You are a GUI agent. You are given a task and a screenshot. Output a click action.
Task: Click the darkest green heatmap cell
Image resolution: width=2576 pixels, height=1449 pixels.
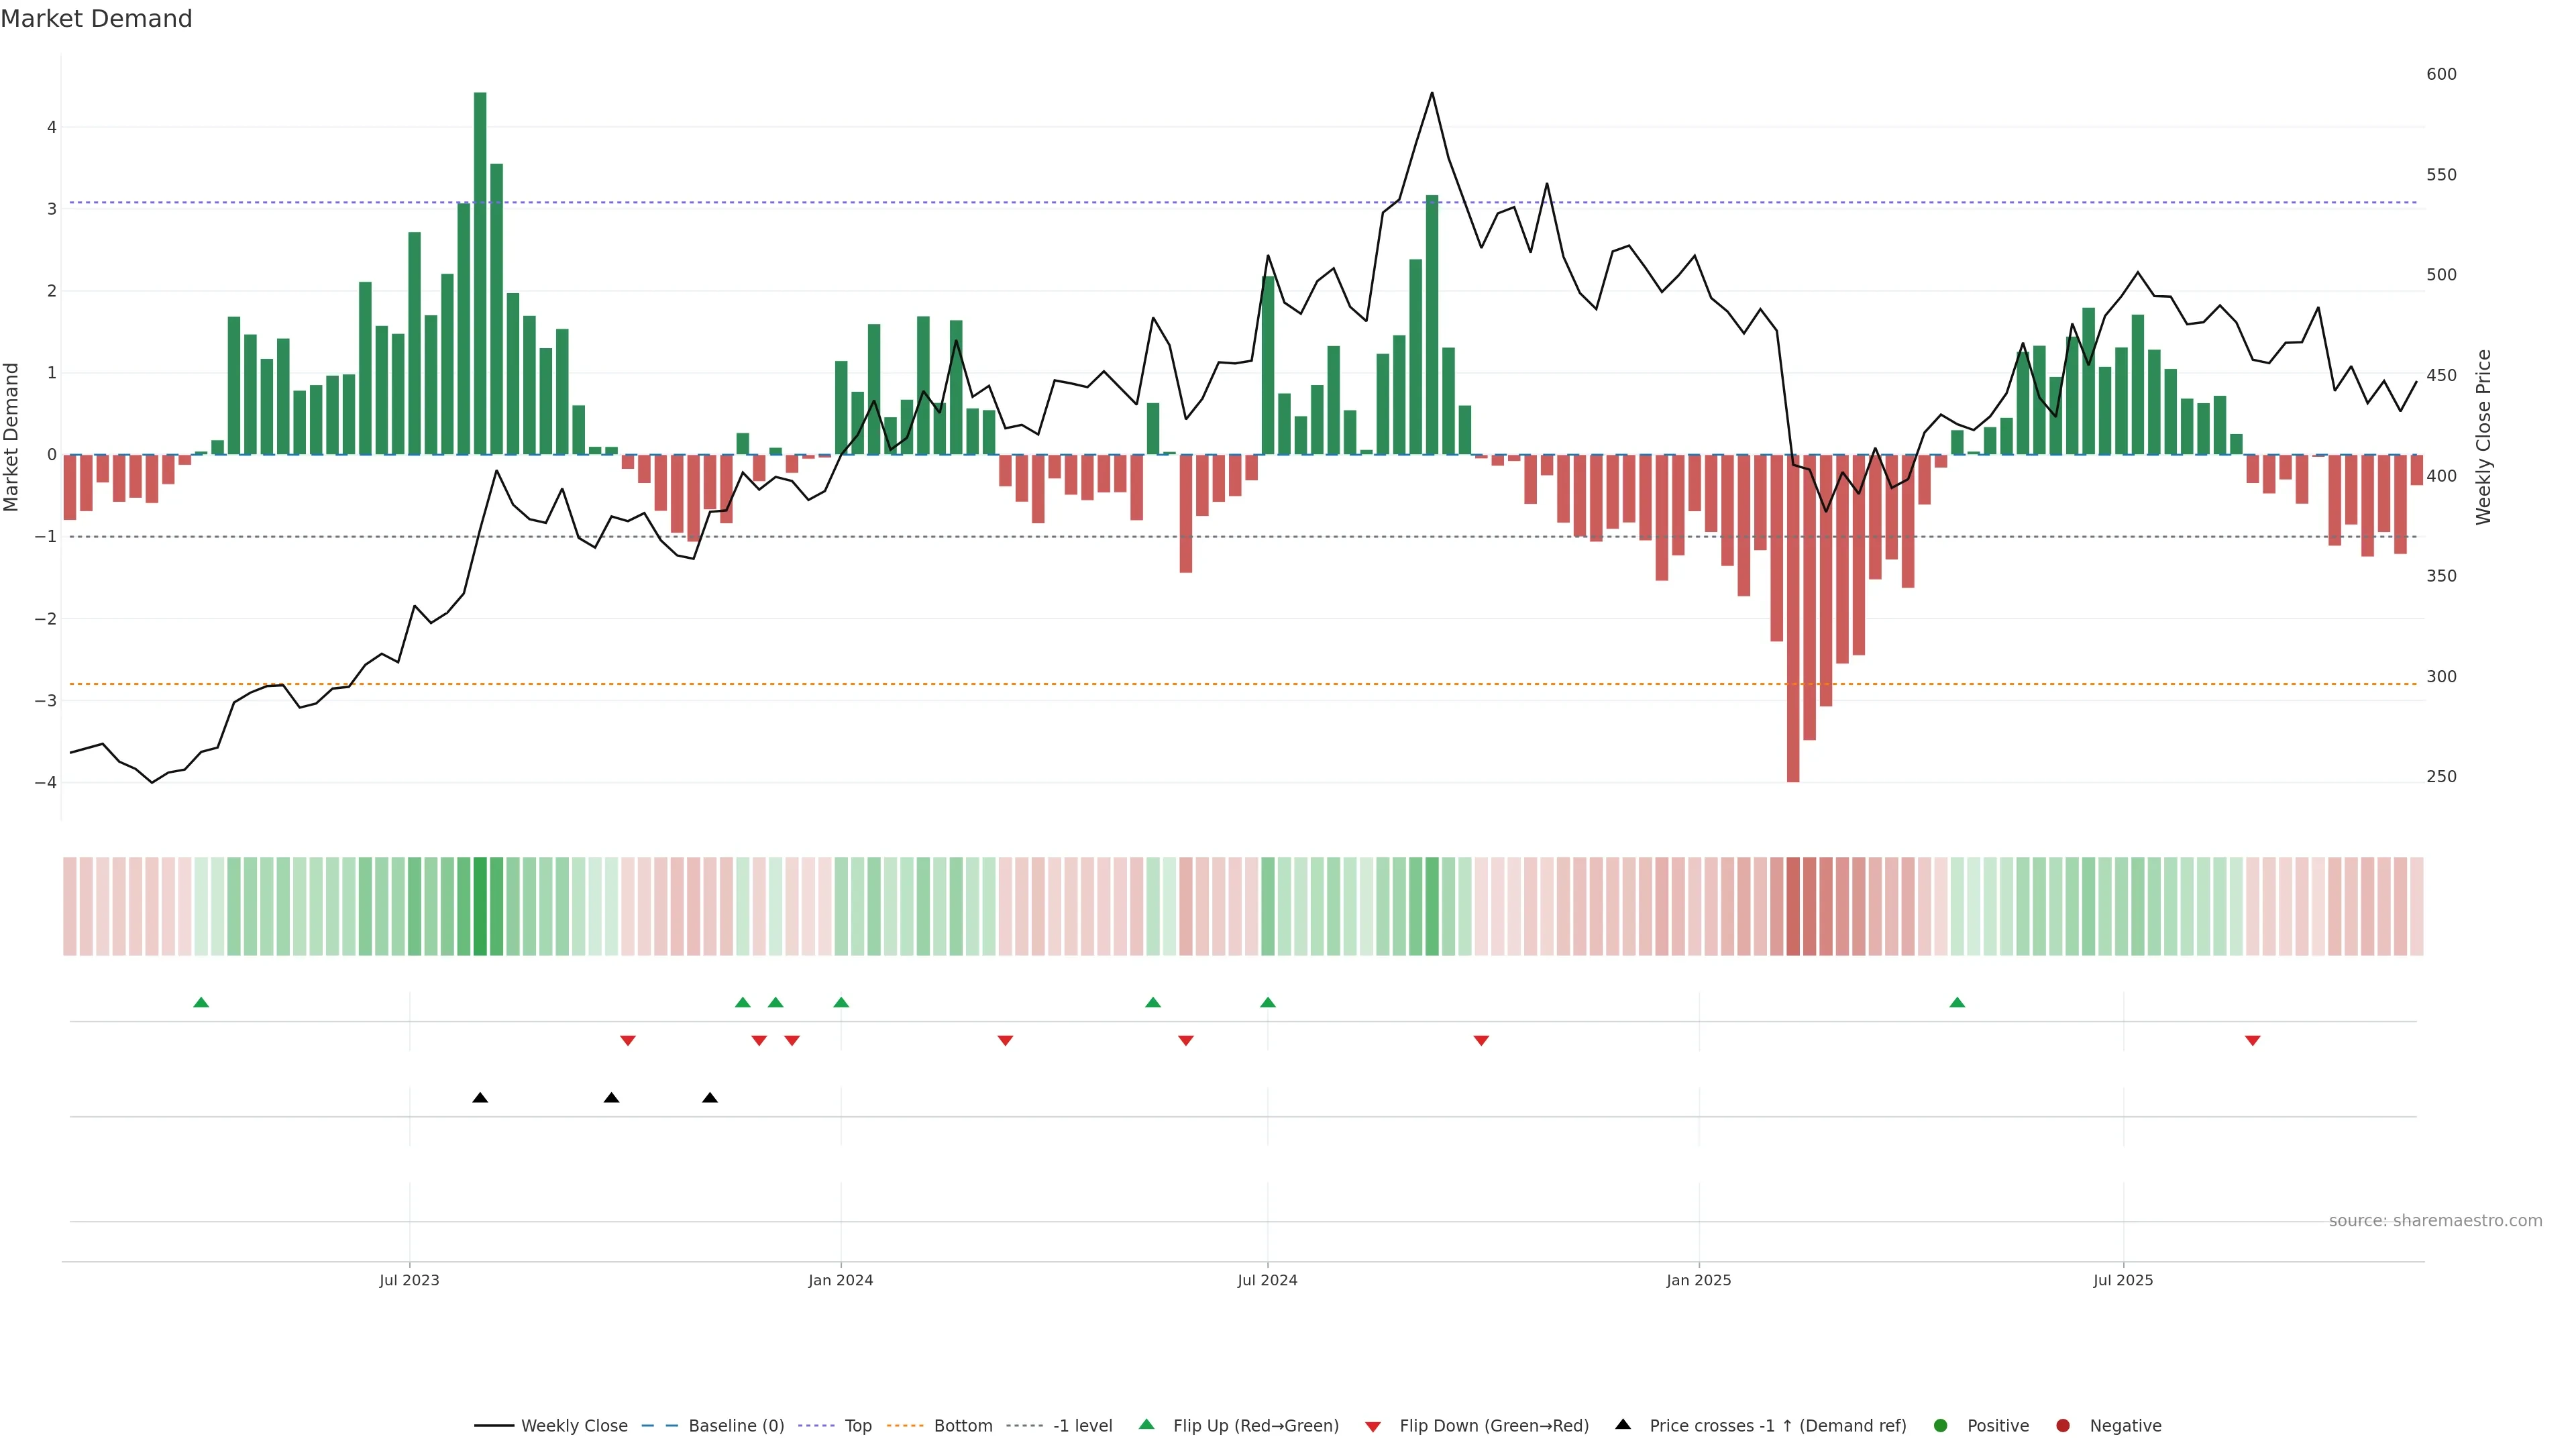(x=480, y=906)
